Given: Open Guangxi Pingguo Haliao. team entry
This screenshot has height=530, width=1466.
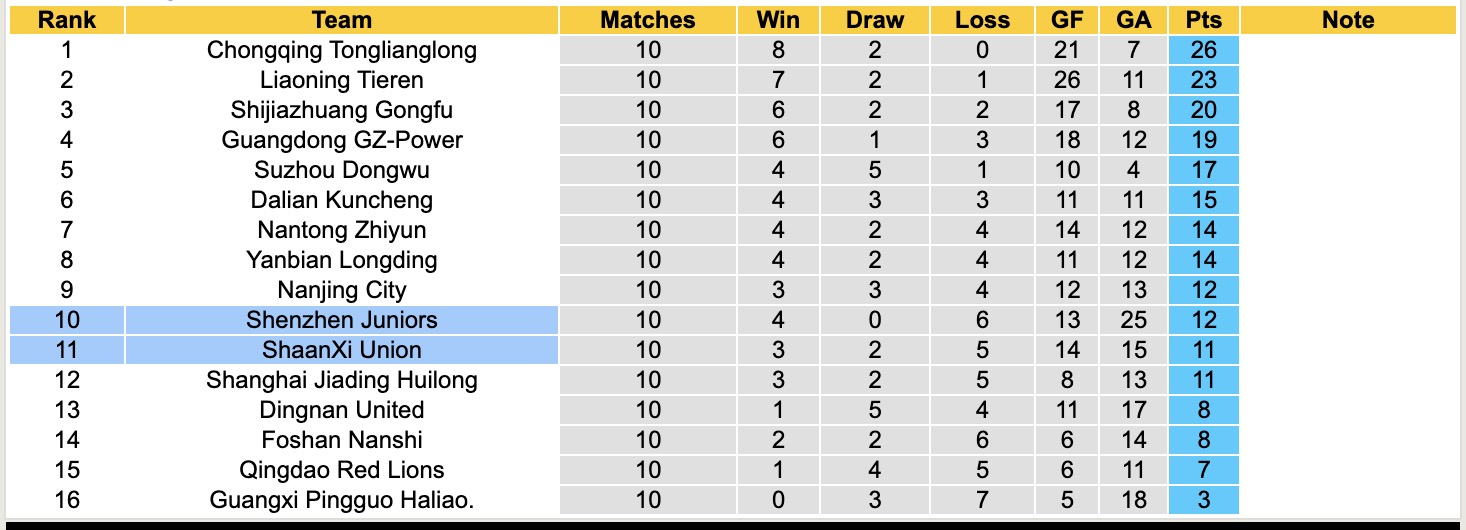Looking at the screenshot, I should pos(342,500).
